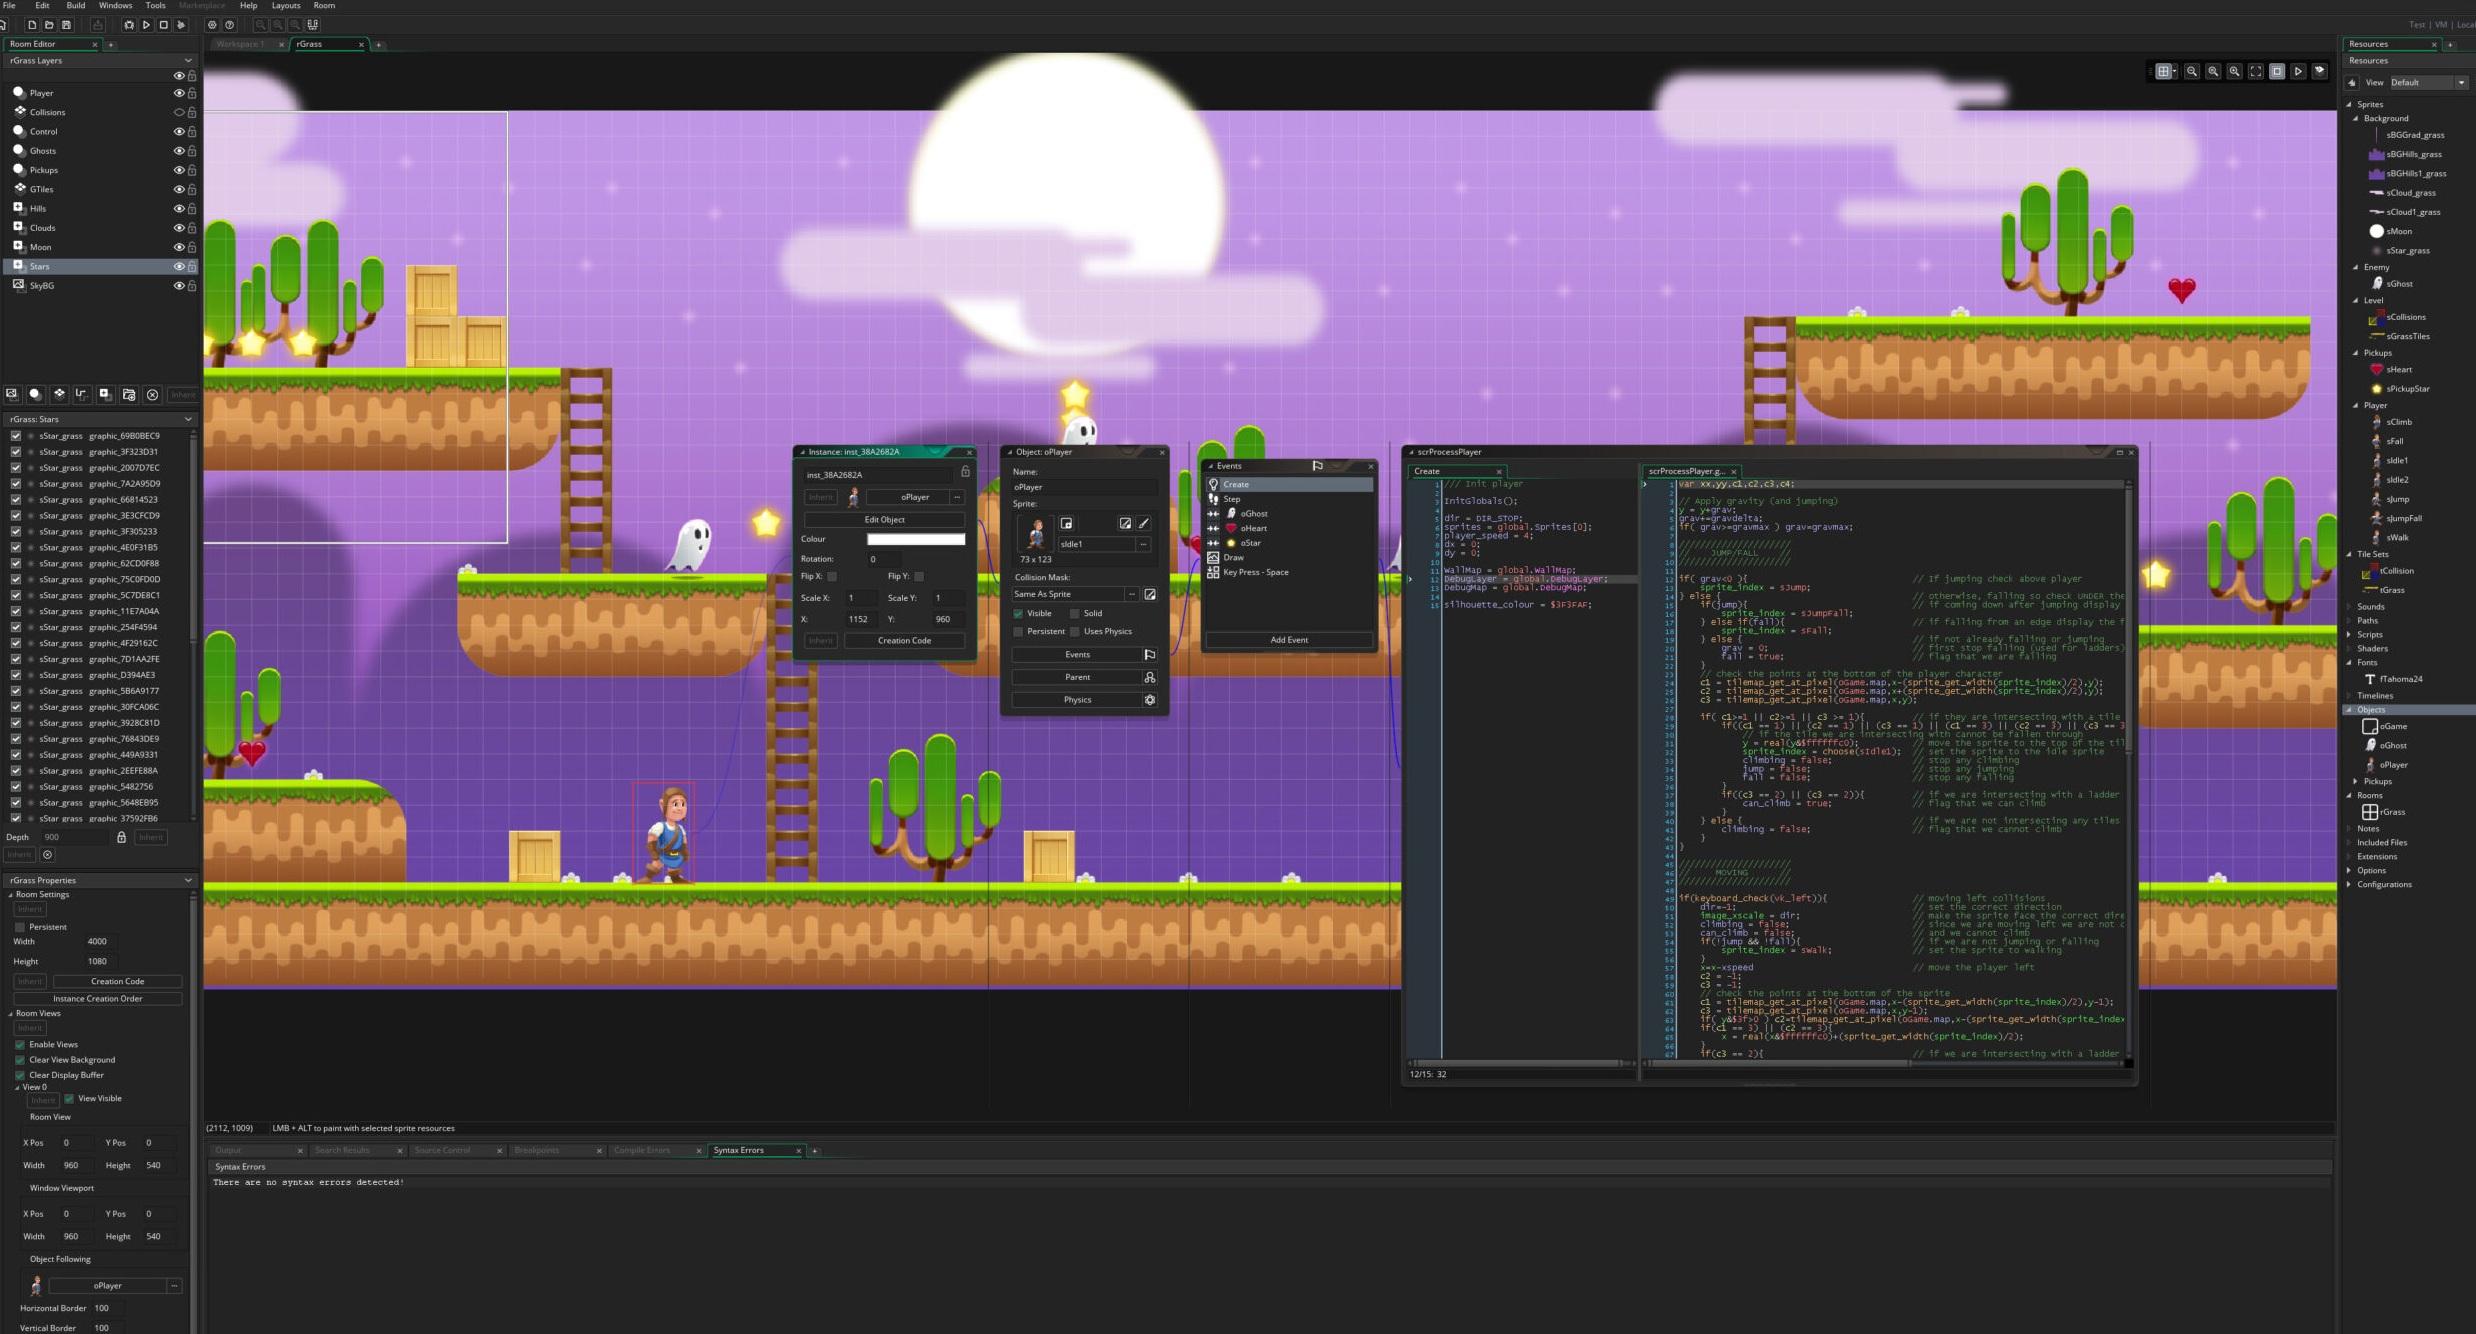Click the Save project toolbar icon

tap(67, 25)
